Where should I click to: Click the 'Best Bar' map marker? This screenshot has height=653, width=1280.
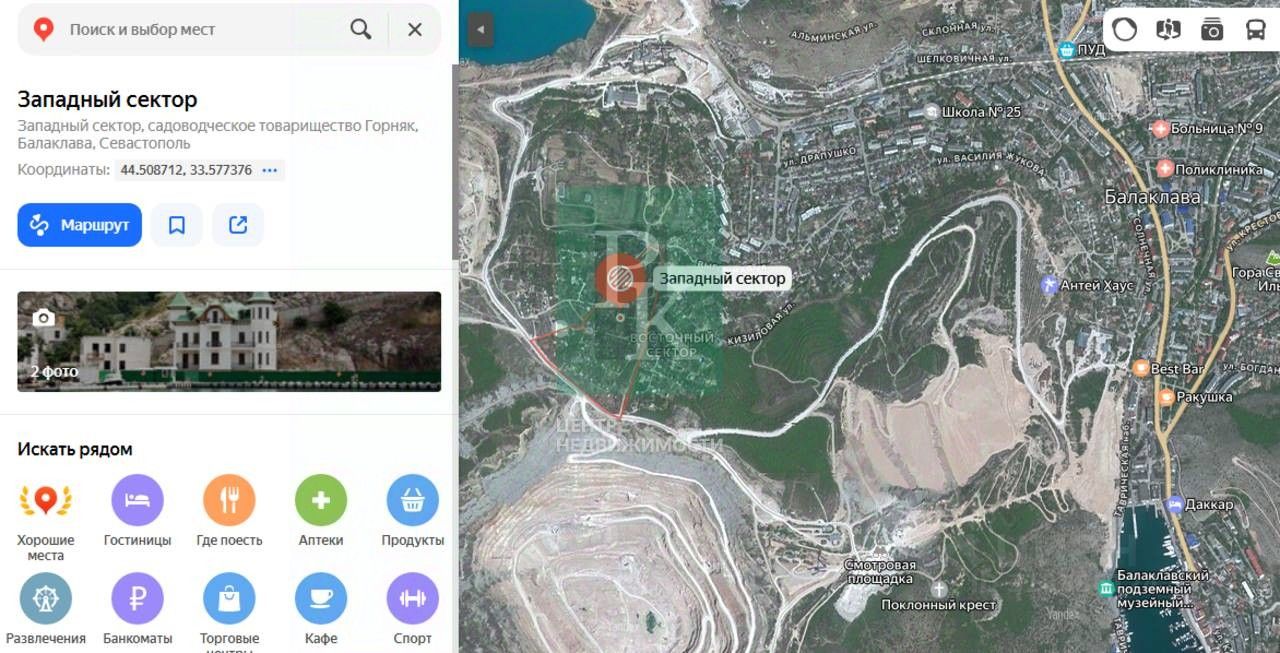pos(1140,369)
